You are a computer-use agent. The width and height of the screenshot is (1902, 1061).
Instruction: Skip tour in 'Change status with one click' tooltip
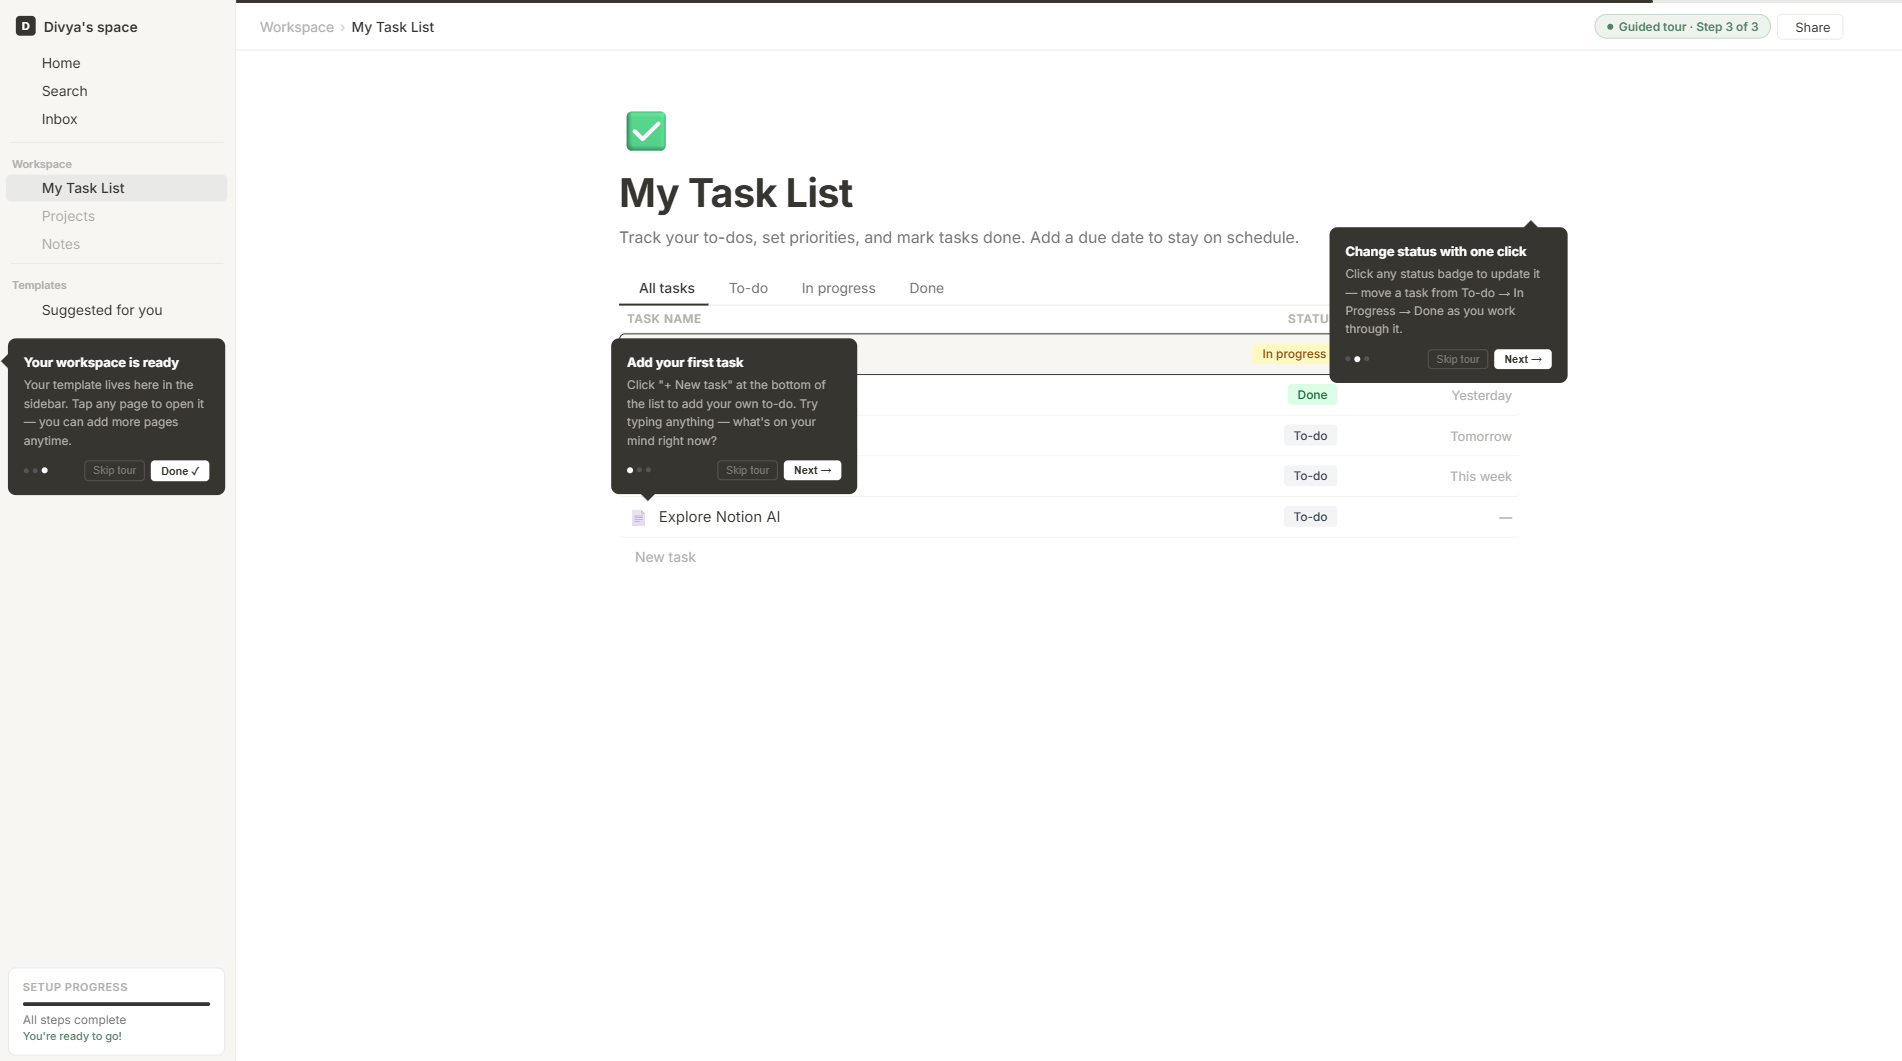pyautogui.click(x=1457, y=359)
